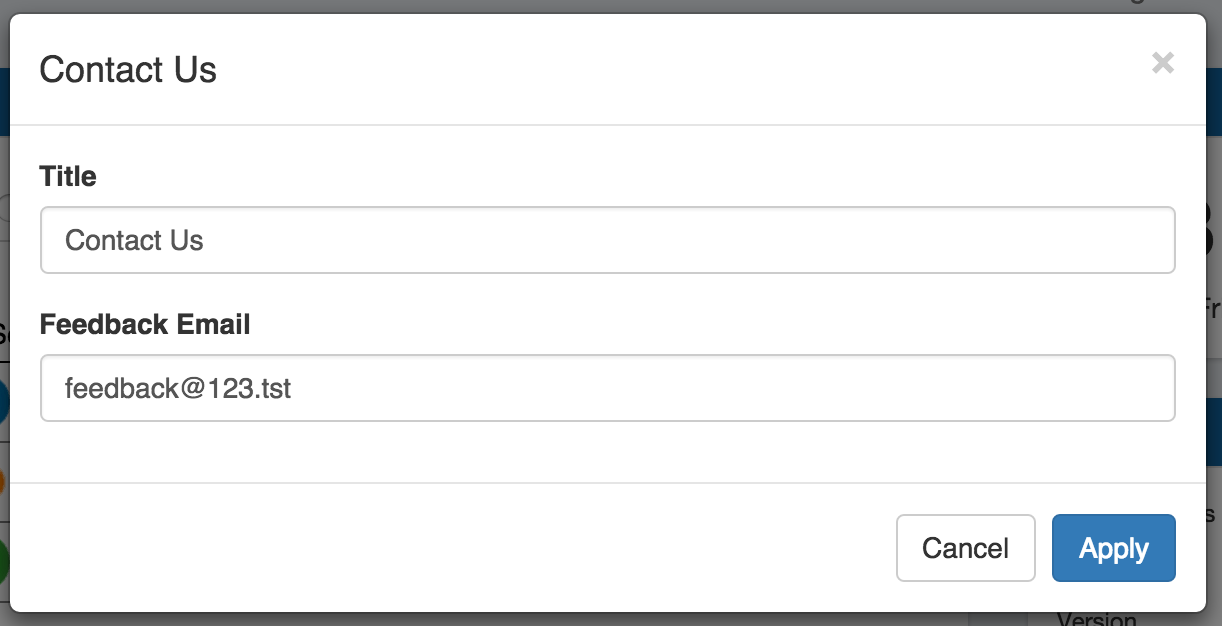The width and height of the screenshot is (1222, 626).
Task: Focus the Title text input
Action: [607, 240]
